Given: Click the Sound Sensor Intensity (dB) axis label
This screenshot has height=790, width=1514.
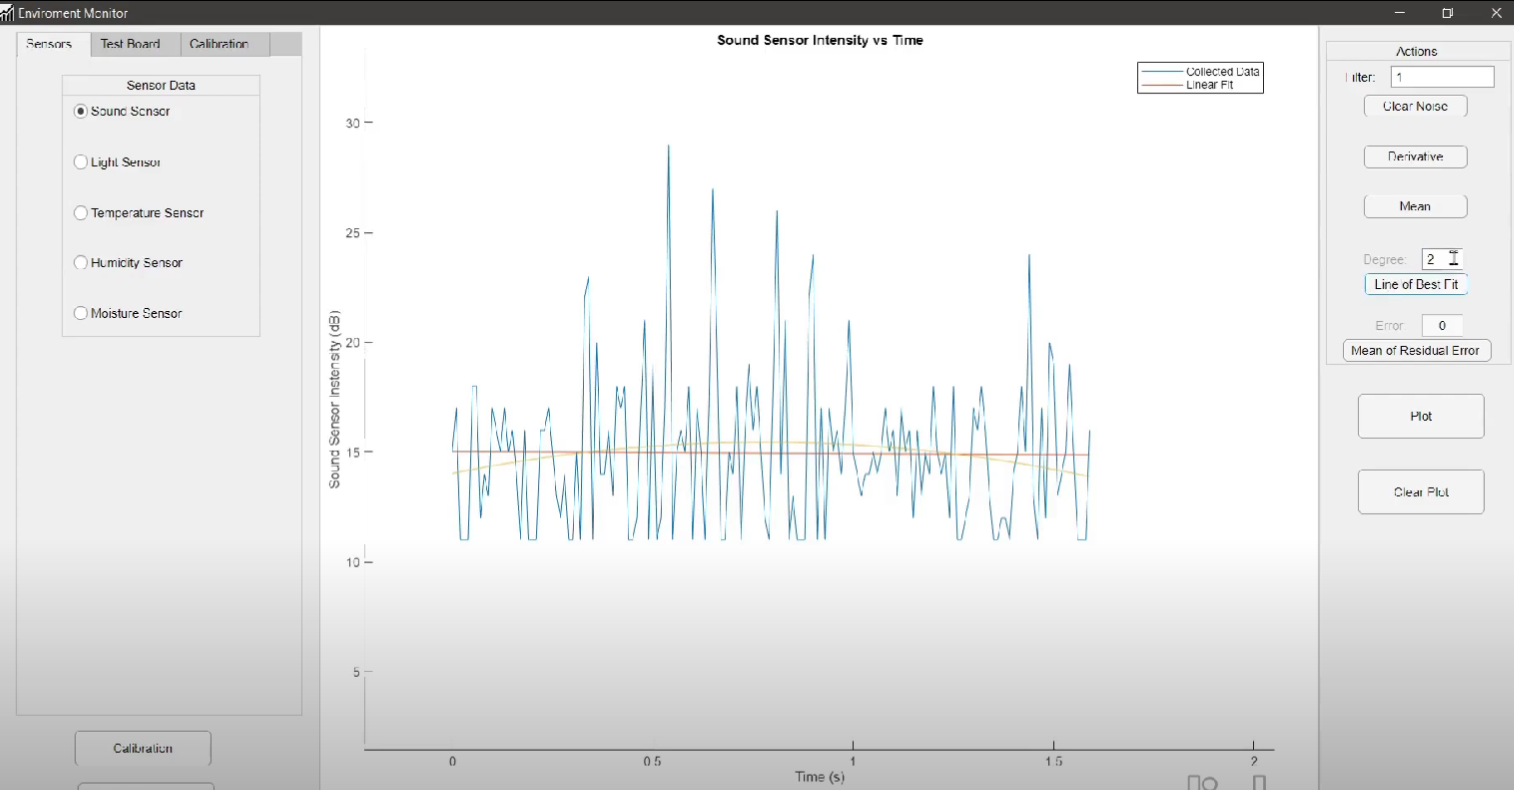Looking at the screenshot, I should tap(335, 399).
